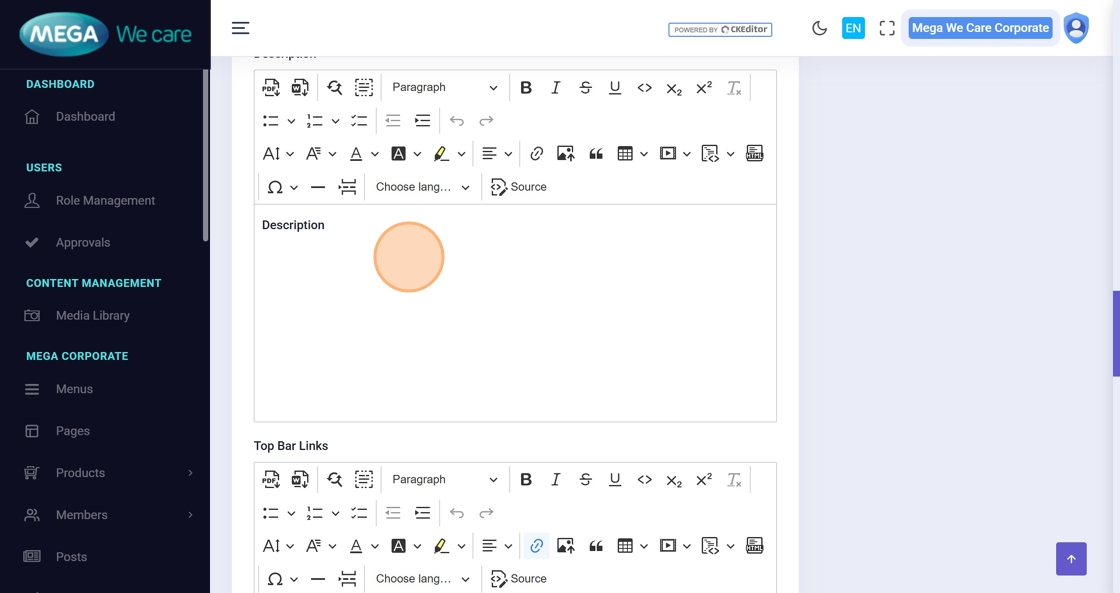Click to-do list icon in Description editor

point(359,121)
